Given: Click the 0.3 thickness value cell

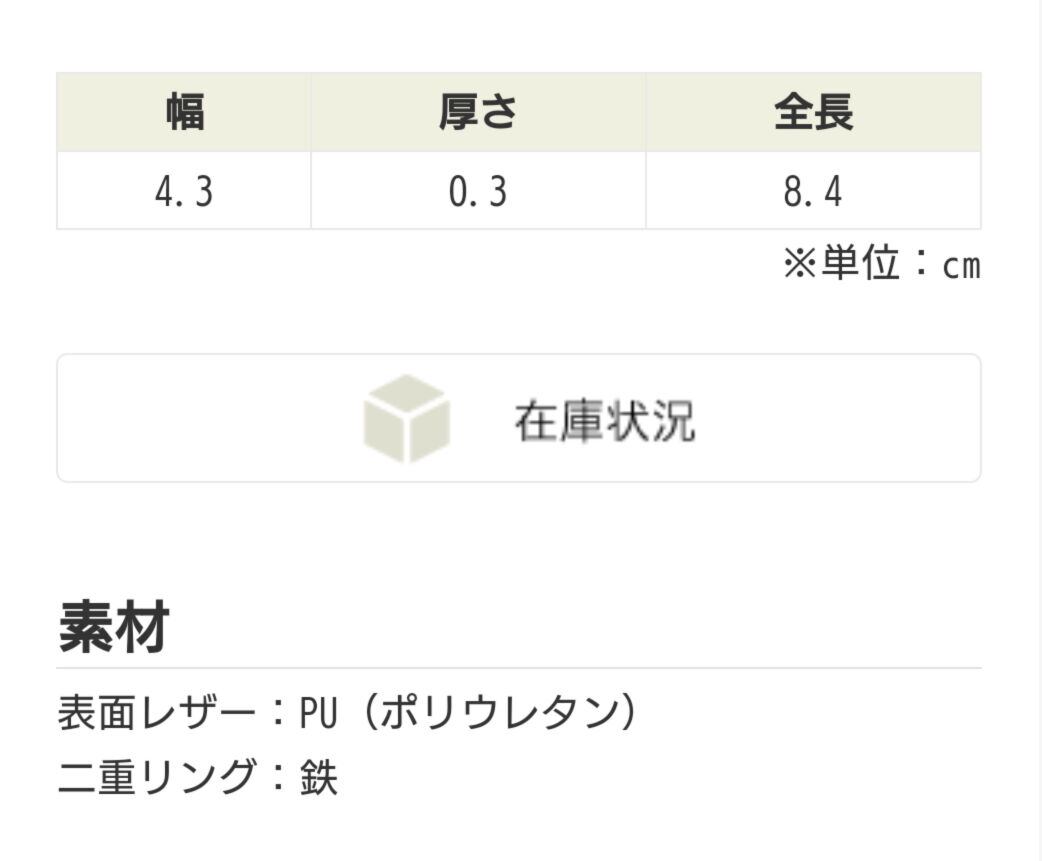Looking at the screenshot, I should pyautogui.click(x=478, y=191).
